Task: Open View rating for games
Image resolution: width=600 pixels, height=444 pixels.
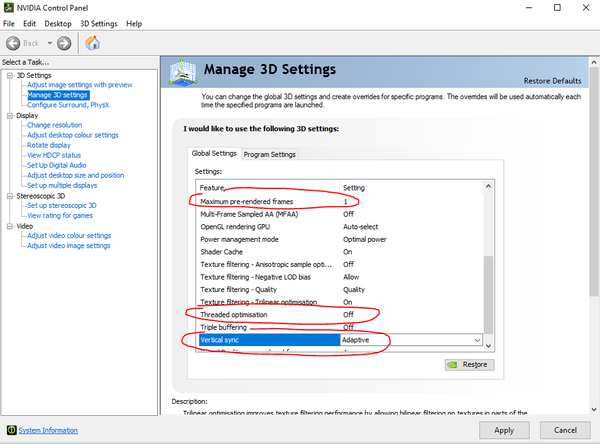Action: coord(60,215)
